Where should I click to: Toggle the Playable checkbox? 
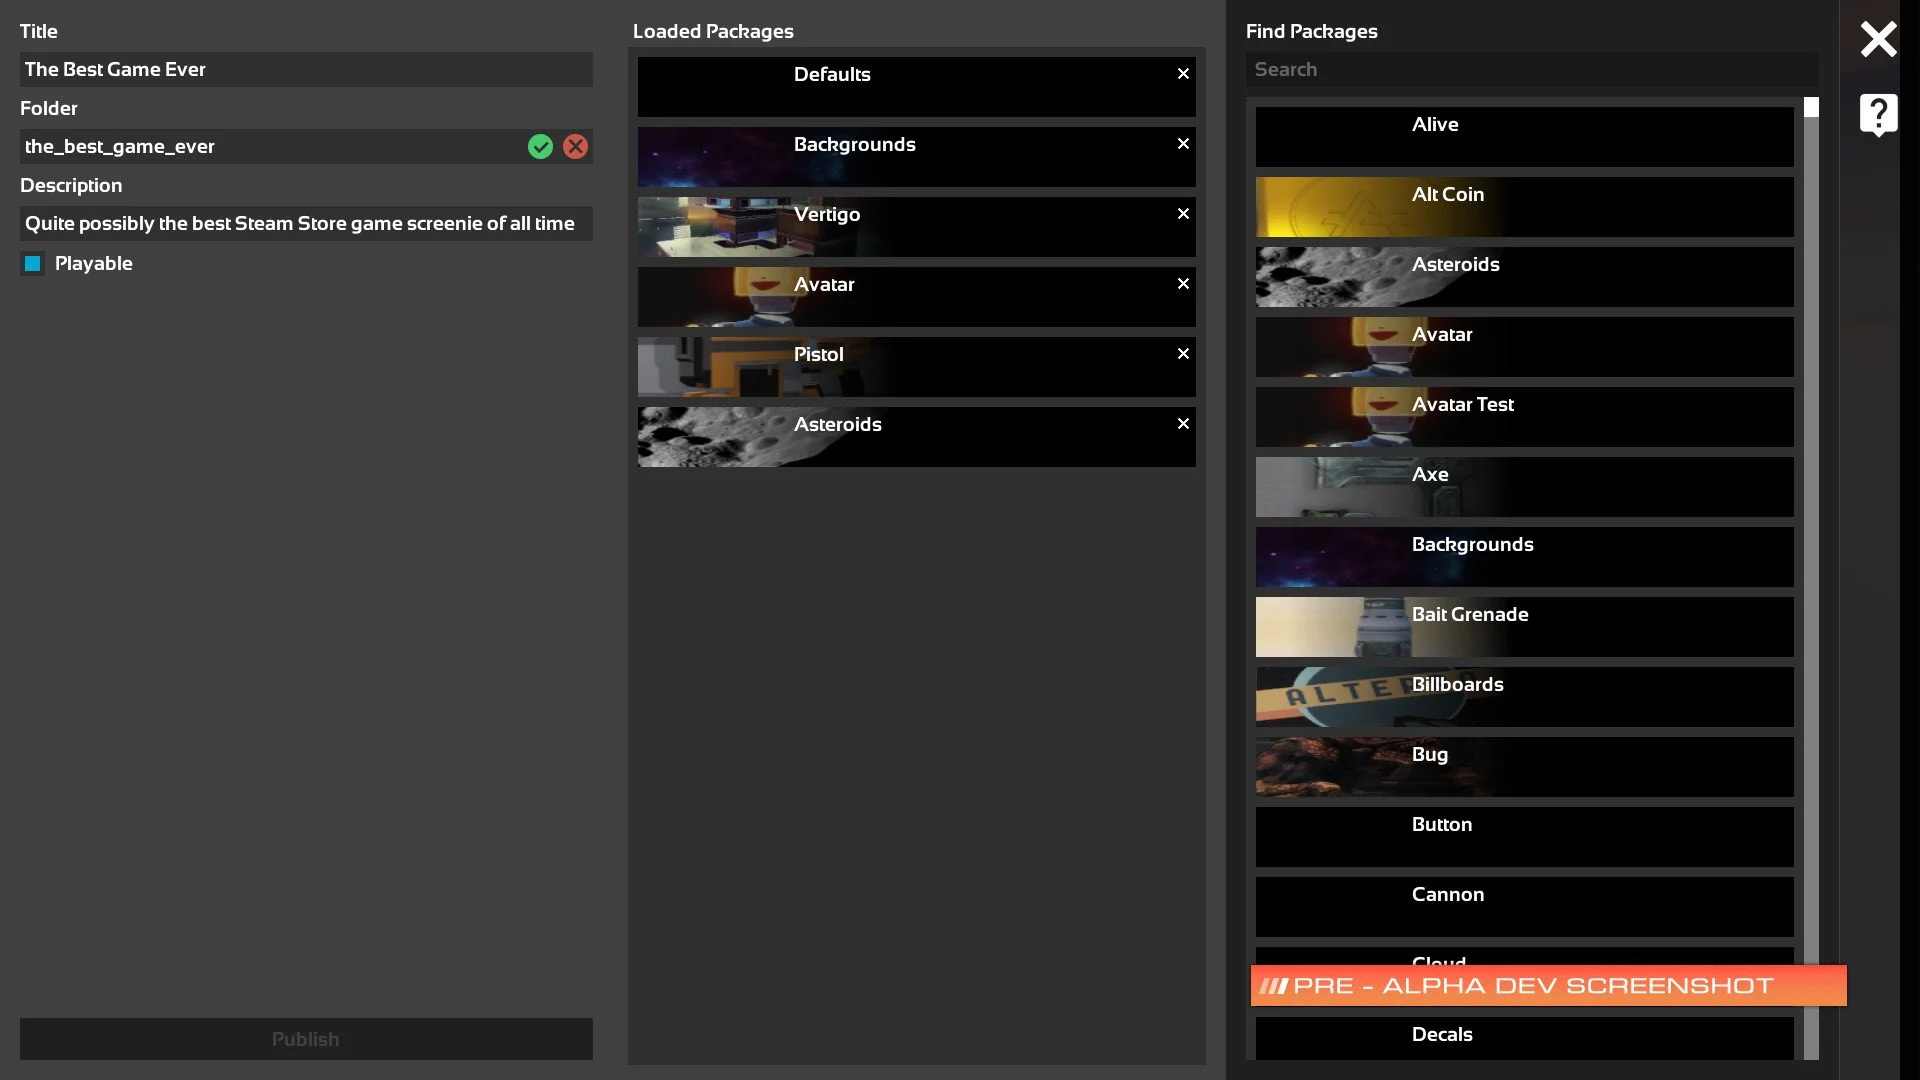[x=33, y=264]
